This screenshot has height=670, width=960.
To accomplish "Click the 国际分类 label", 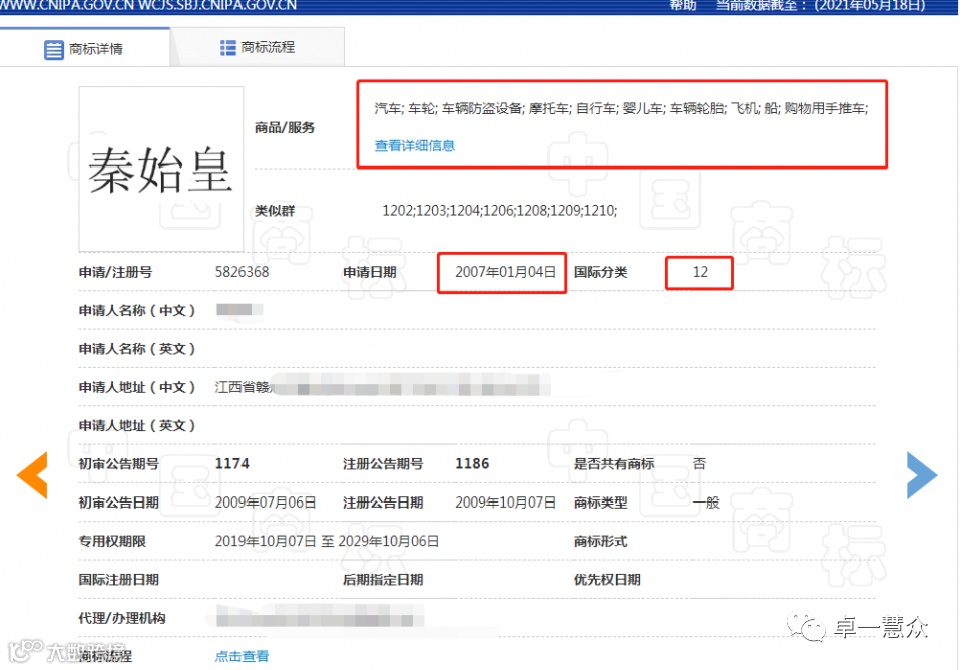I will [x=601, y=272].
